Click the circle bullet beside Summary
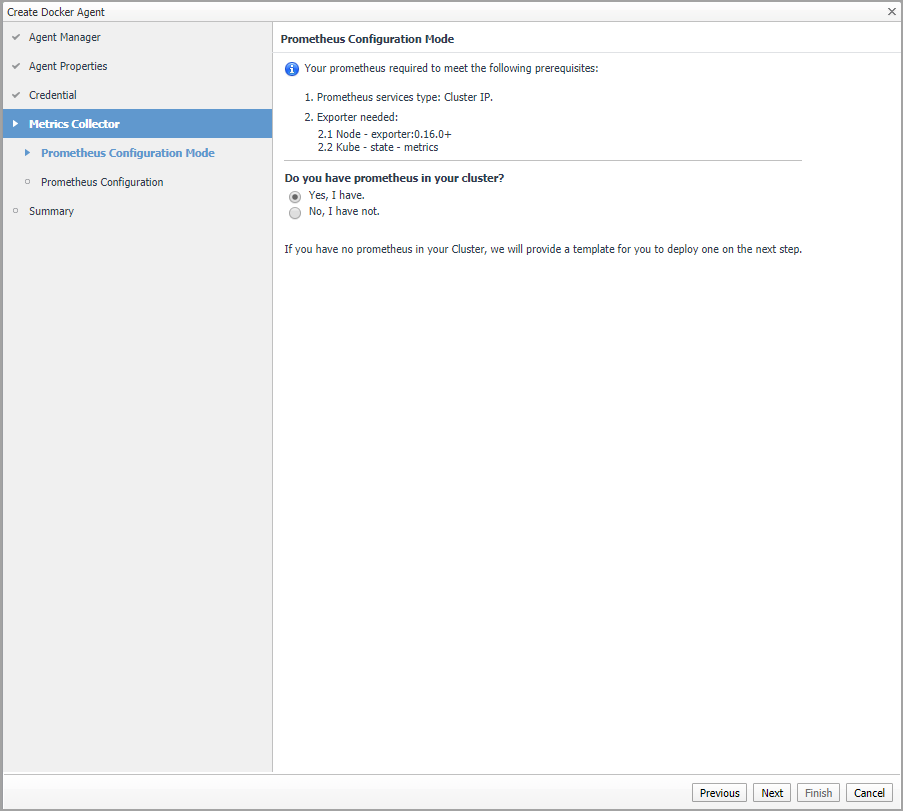This screenshot has height=811, width=903. [16, 210]
